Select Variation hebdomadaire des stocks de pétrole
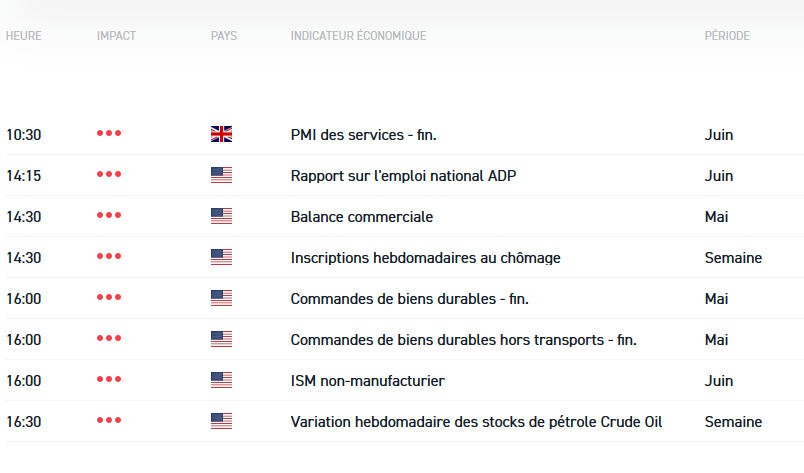This screenshot has width=804, height=473. point(476,422)
